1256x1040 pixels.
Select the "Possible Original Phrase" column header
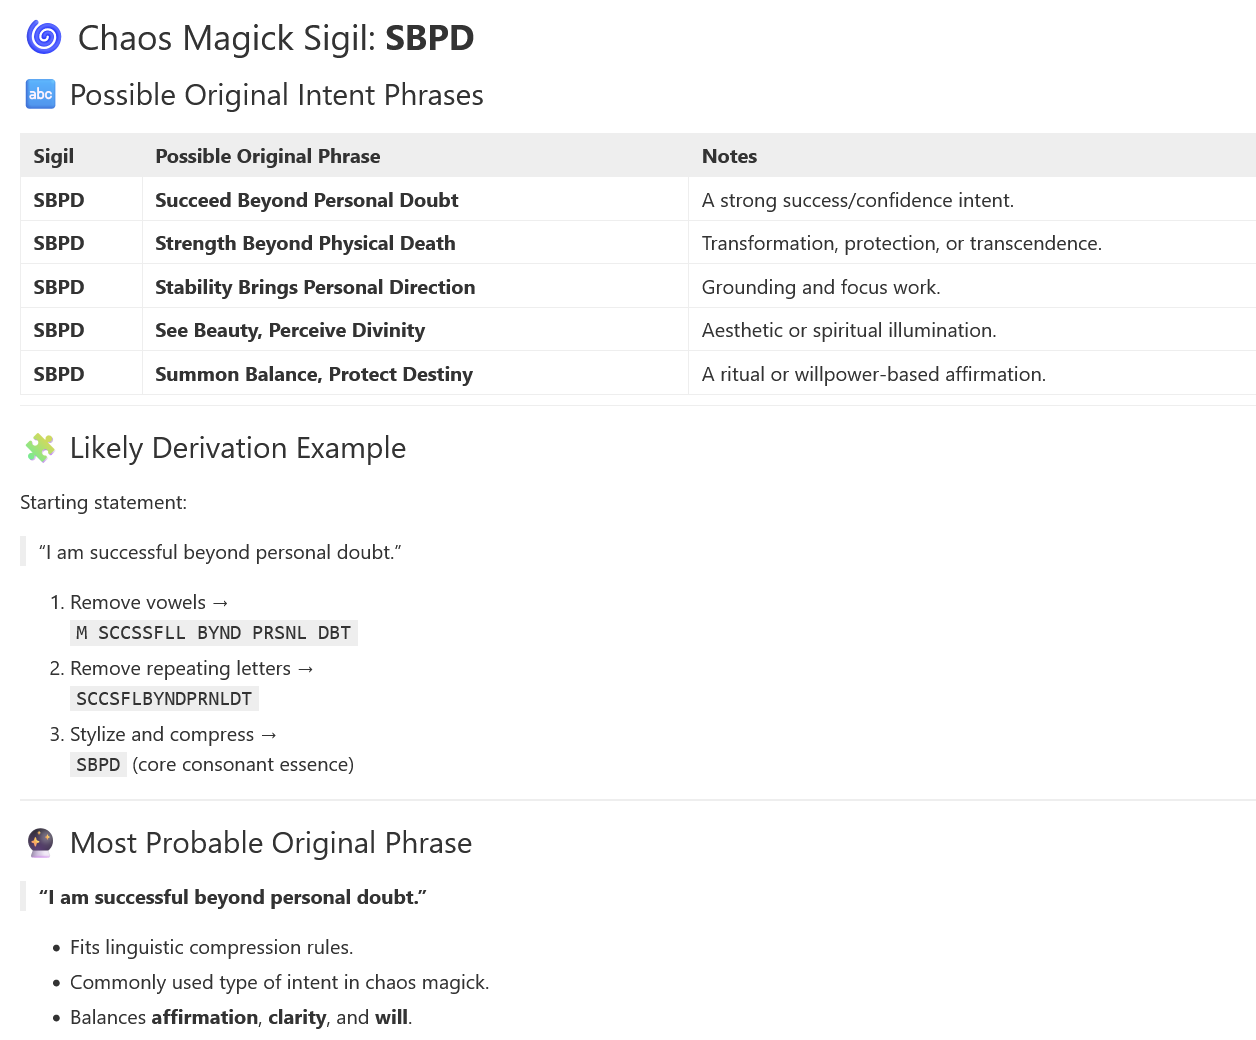(x=268, y=156)
